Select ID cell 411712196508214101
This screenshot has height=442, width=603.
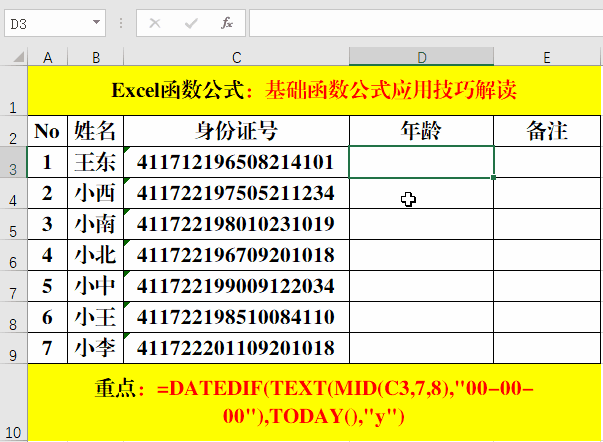pos(236,162)
